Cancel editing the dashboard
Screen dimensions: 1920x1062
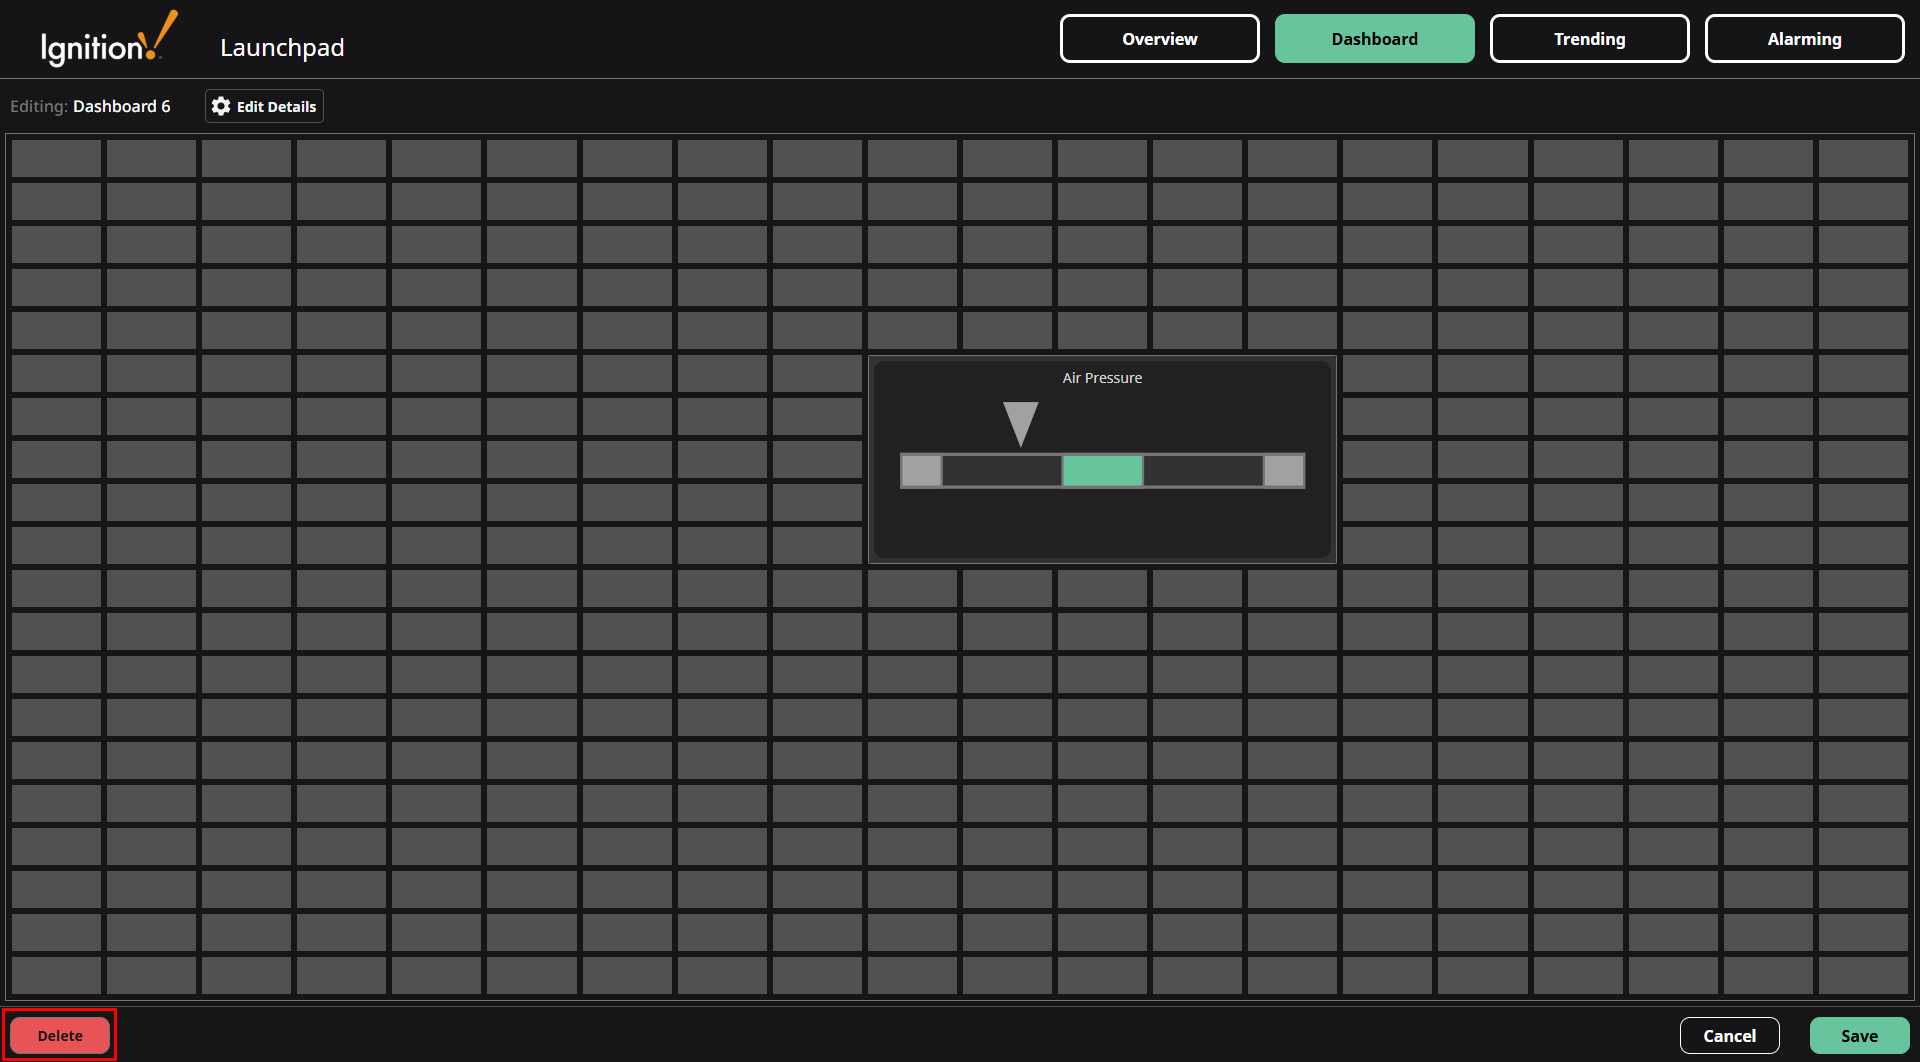point(1729,1035)
